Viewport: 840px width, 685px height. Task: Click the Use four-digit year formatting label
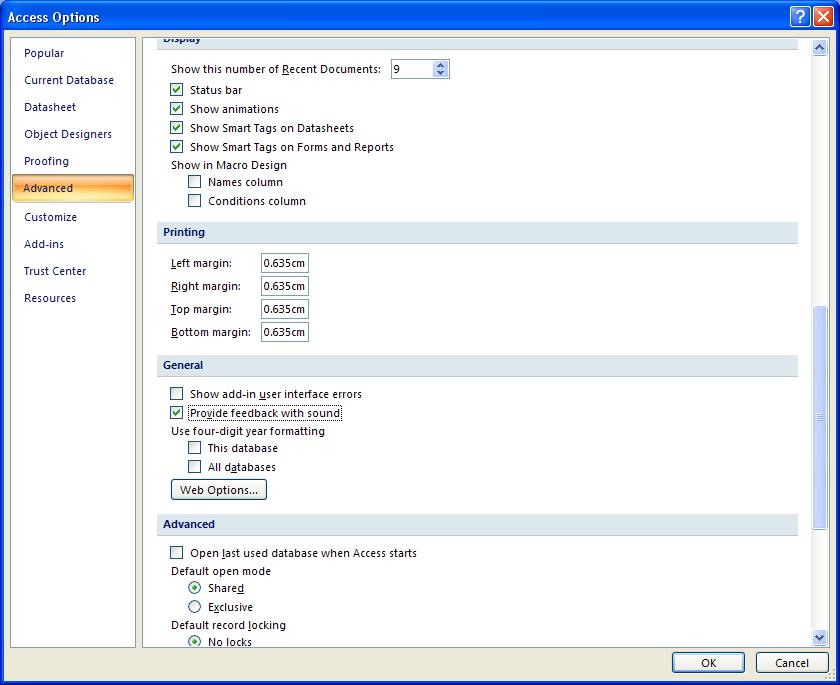[248, 431]
